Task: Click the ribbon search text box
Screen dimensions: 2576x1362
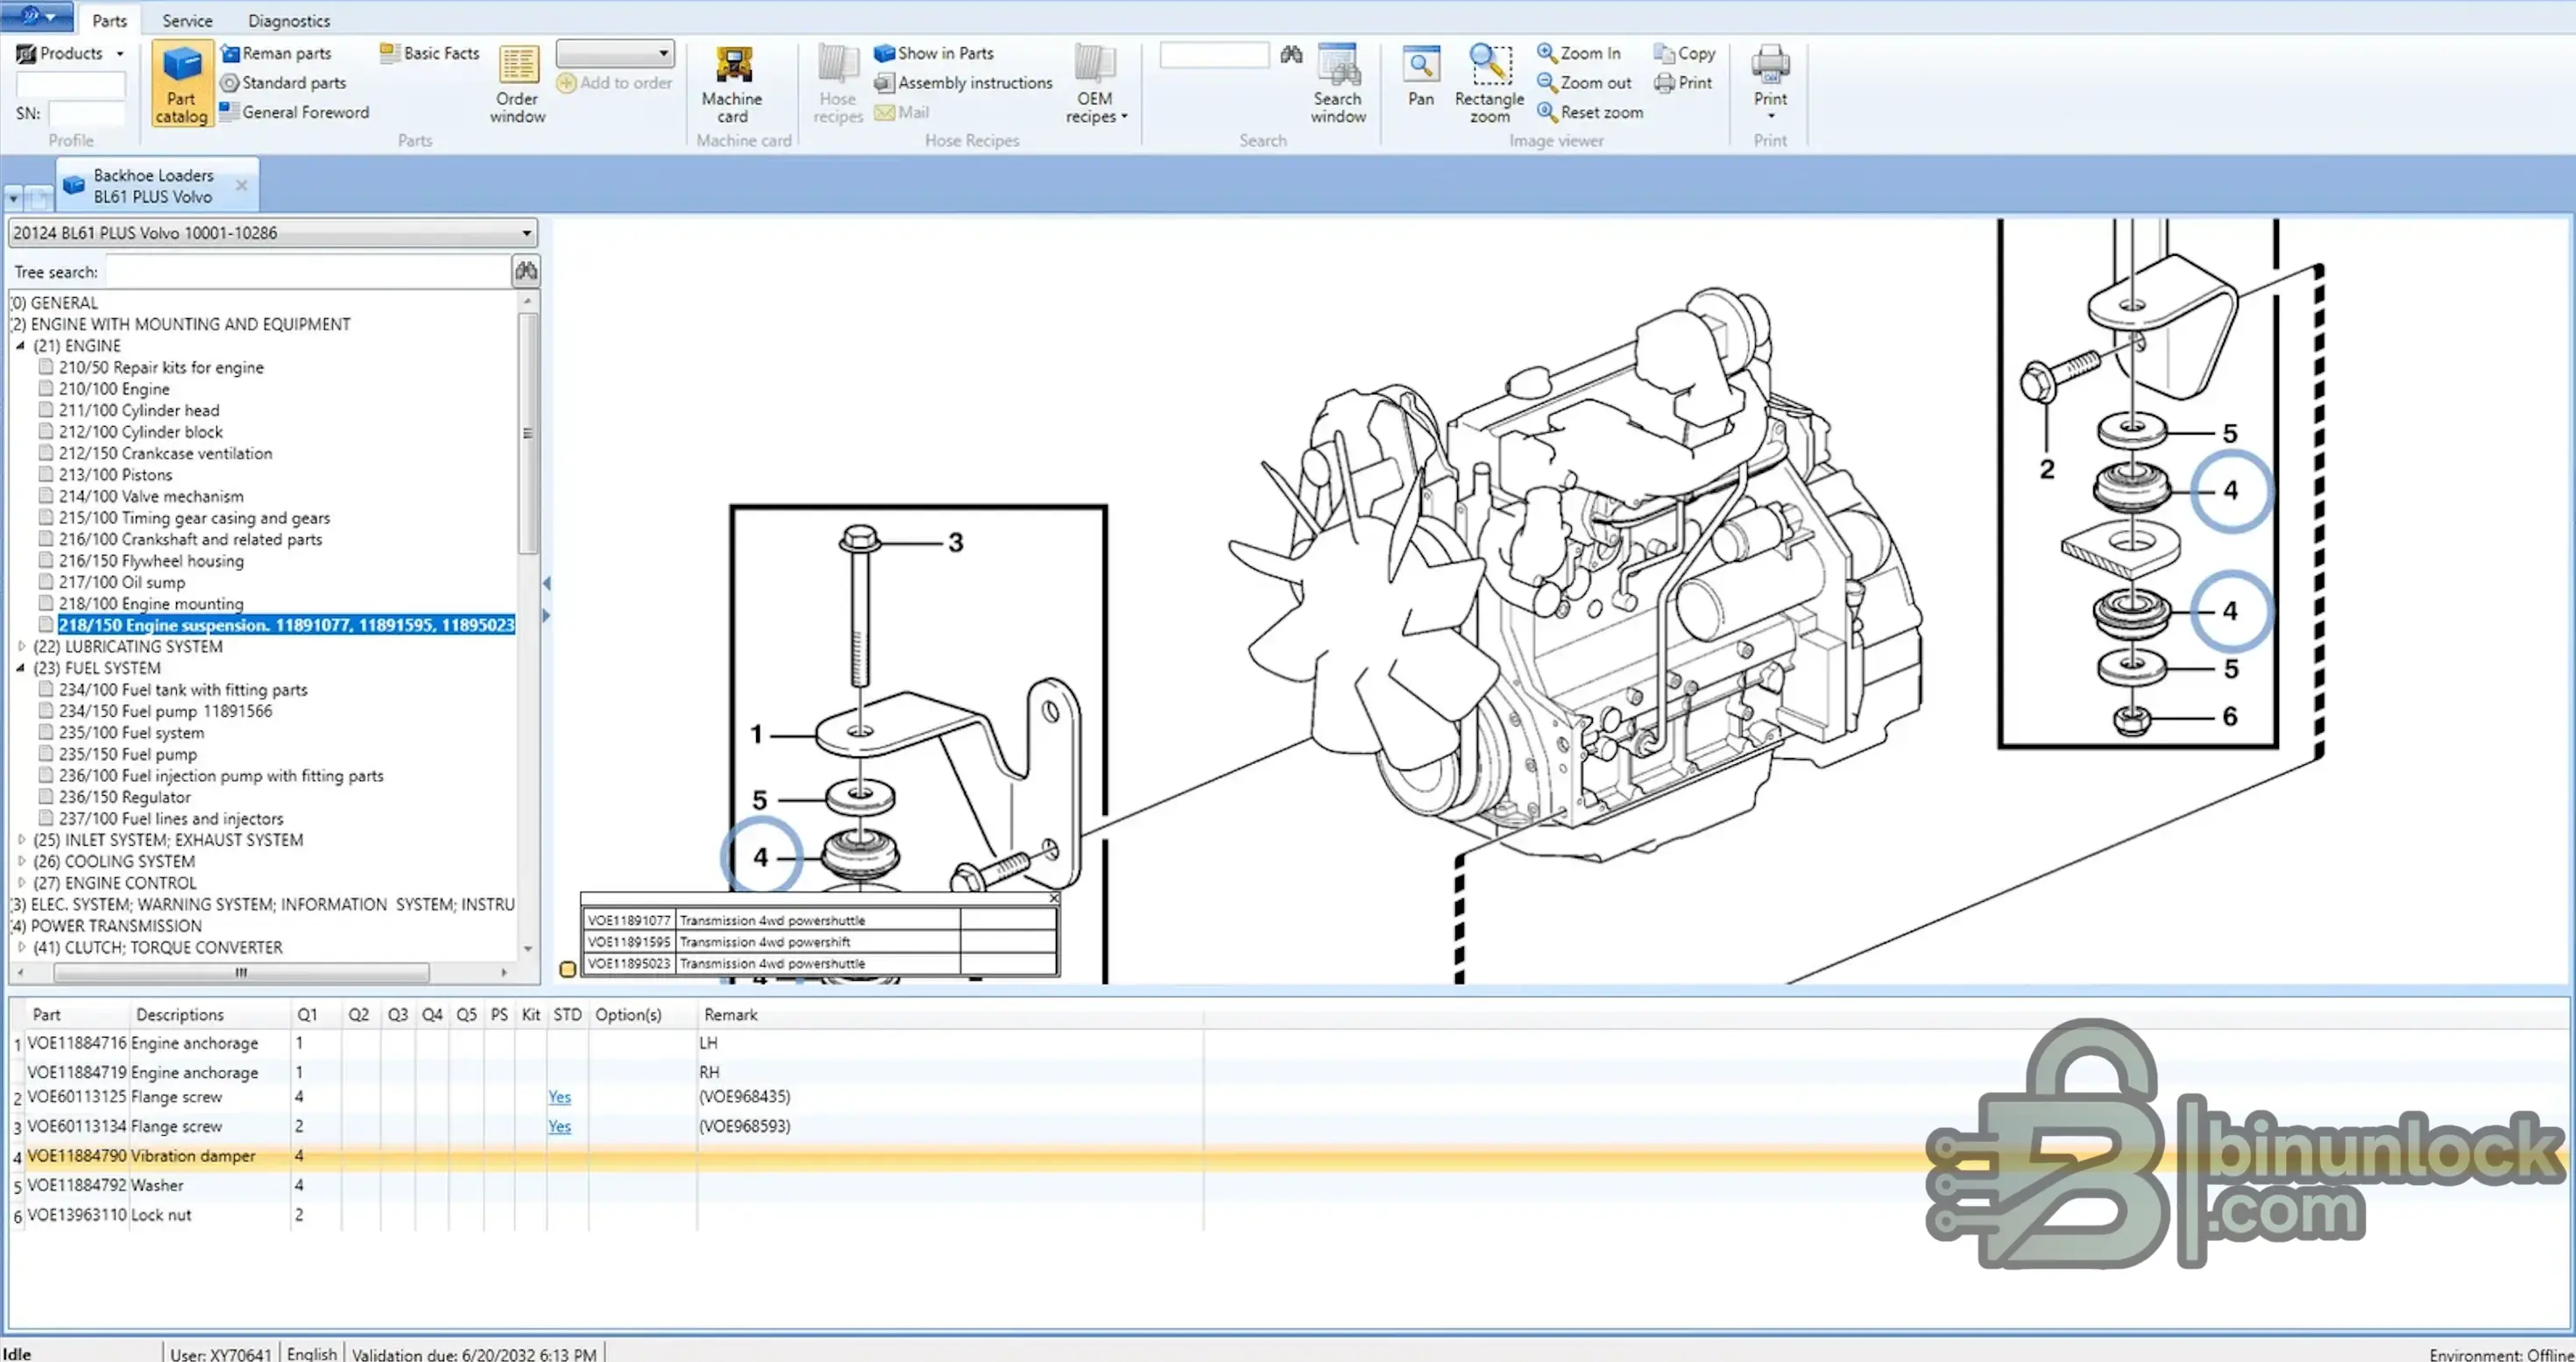Action: (x=1214, y=55)
